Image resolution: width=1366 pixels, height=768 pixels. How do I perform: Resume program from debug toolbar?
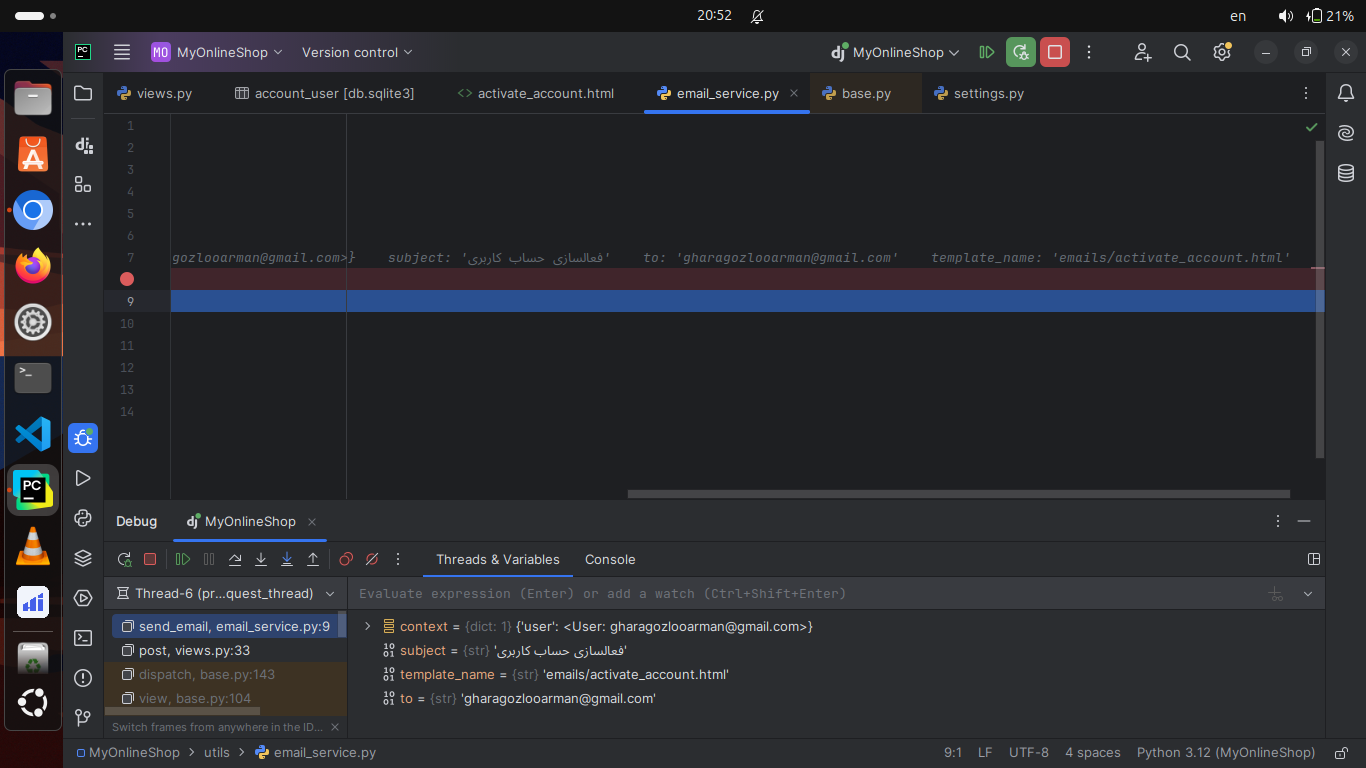pyautogui.click(x=183, y=559)
